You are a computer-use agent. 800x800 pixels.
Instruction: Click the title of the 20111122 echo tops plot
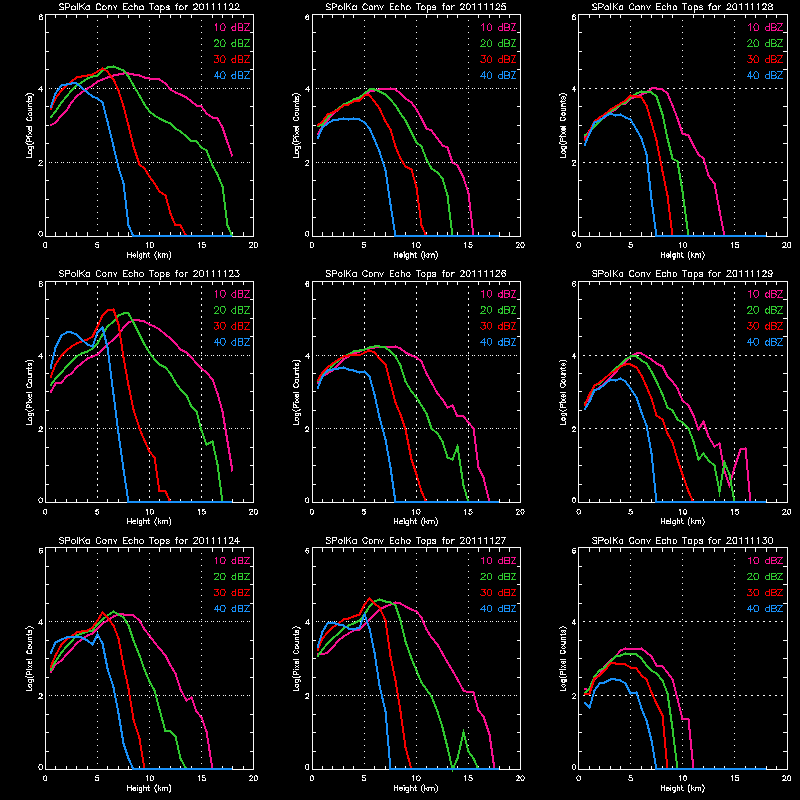tap(149, 7)
